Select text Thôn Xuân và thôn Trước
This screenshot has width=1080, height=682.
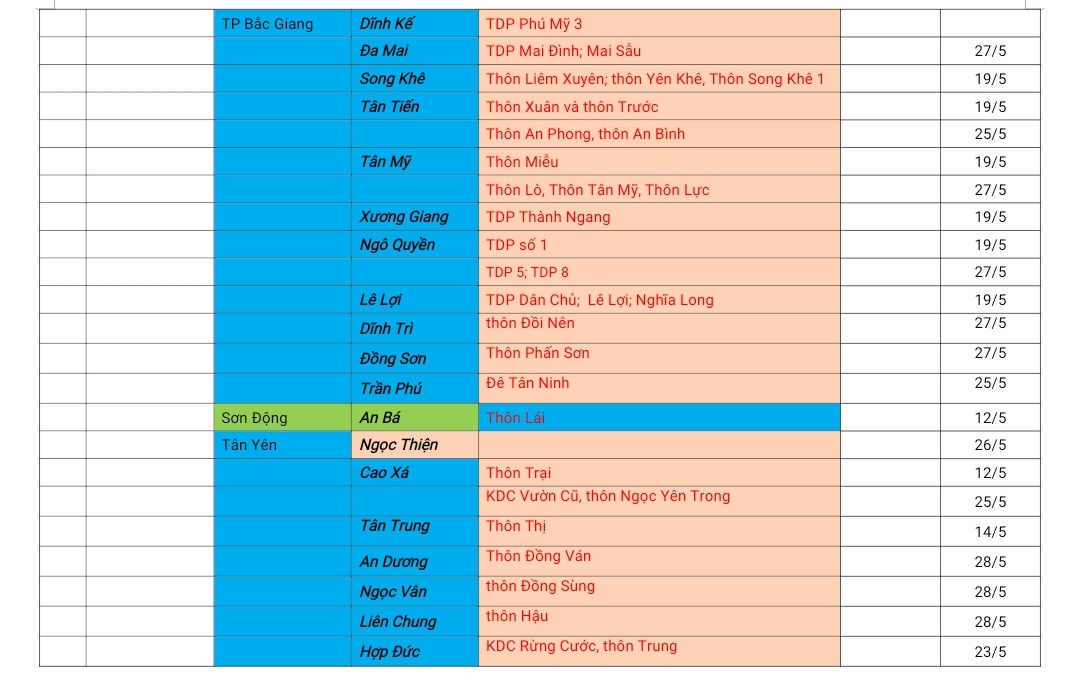(572, 107)
